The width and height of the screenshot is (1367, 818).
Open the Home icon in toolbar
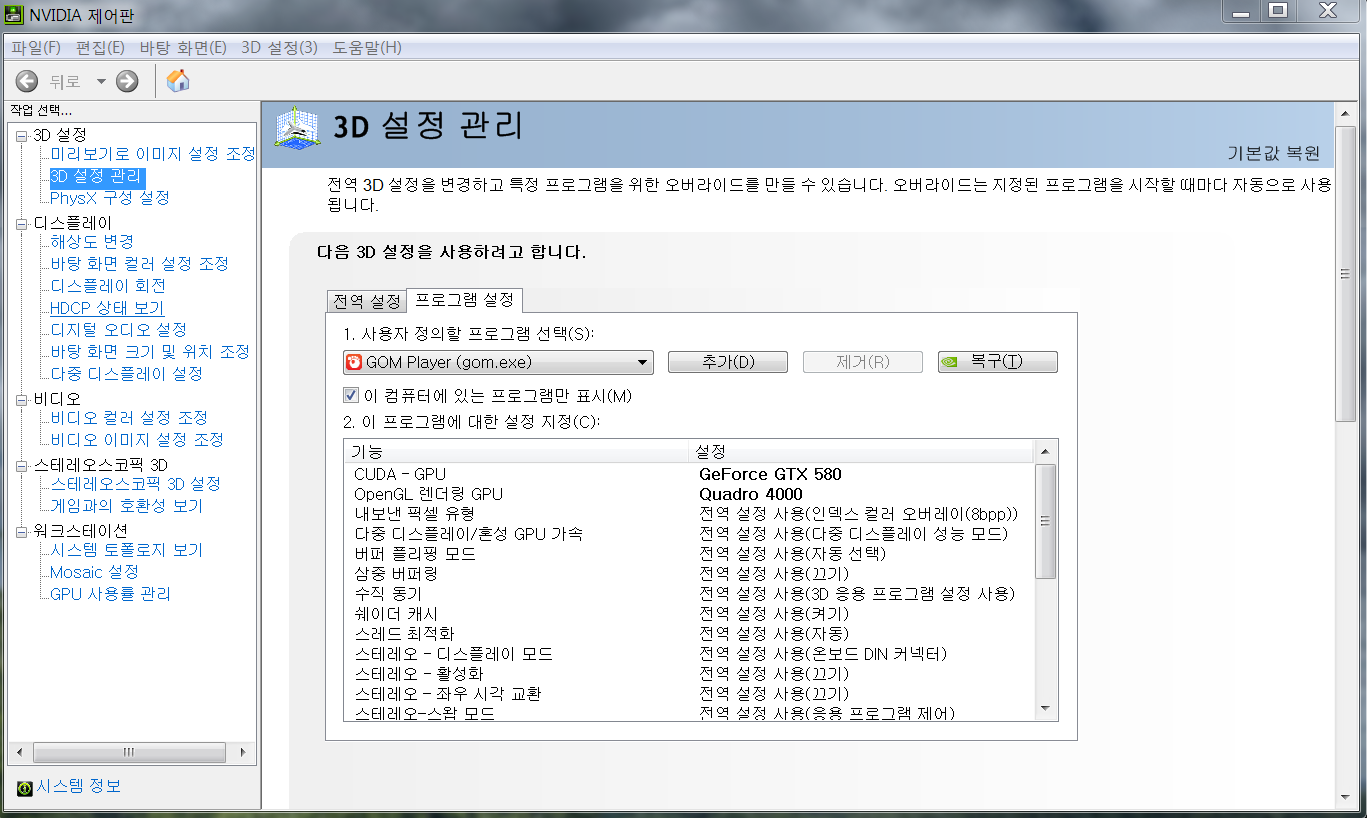click(178, 81)
